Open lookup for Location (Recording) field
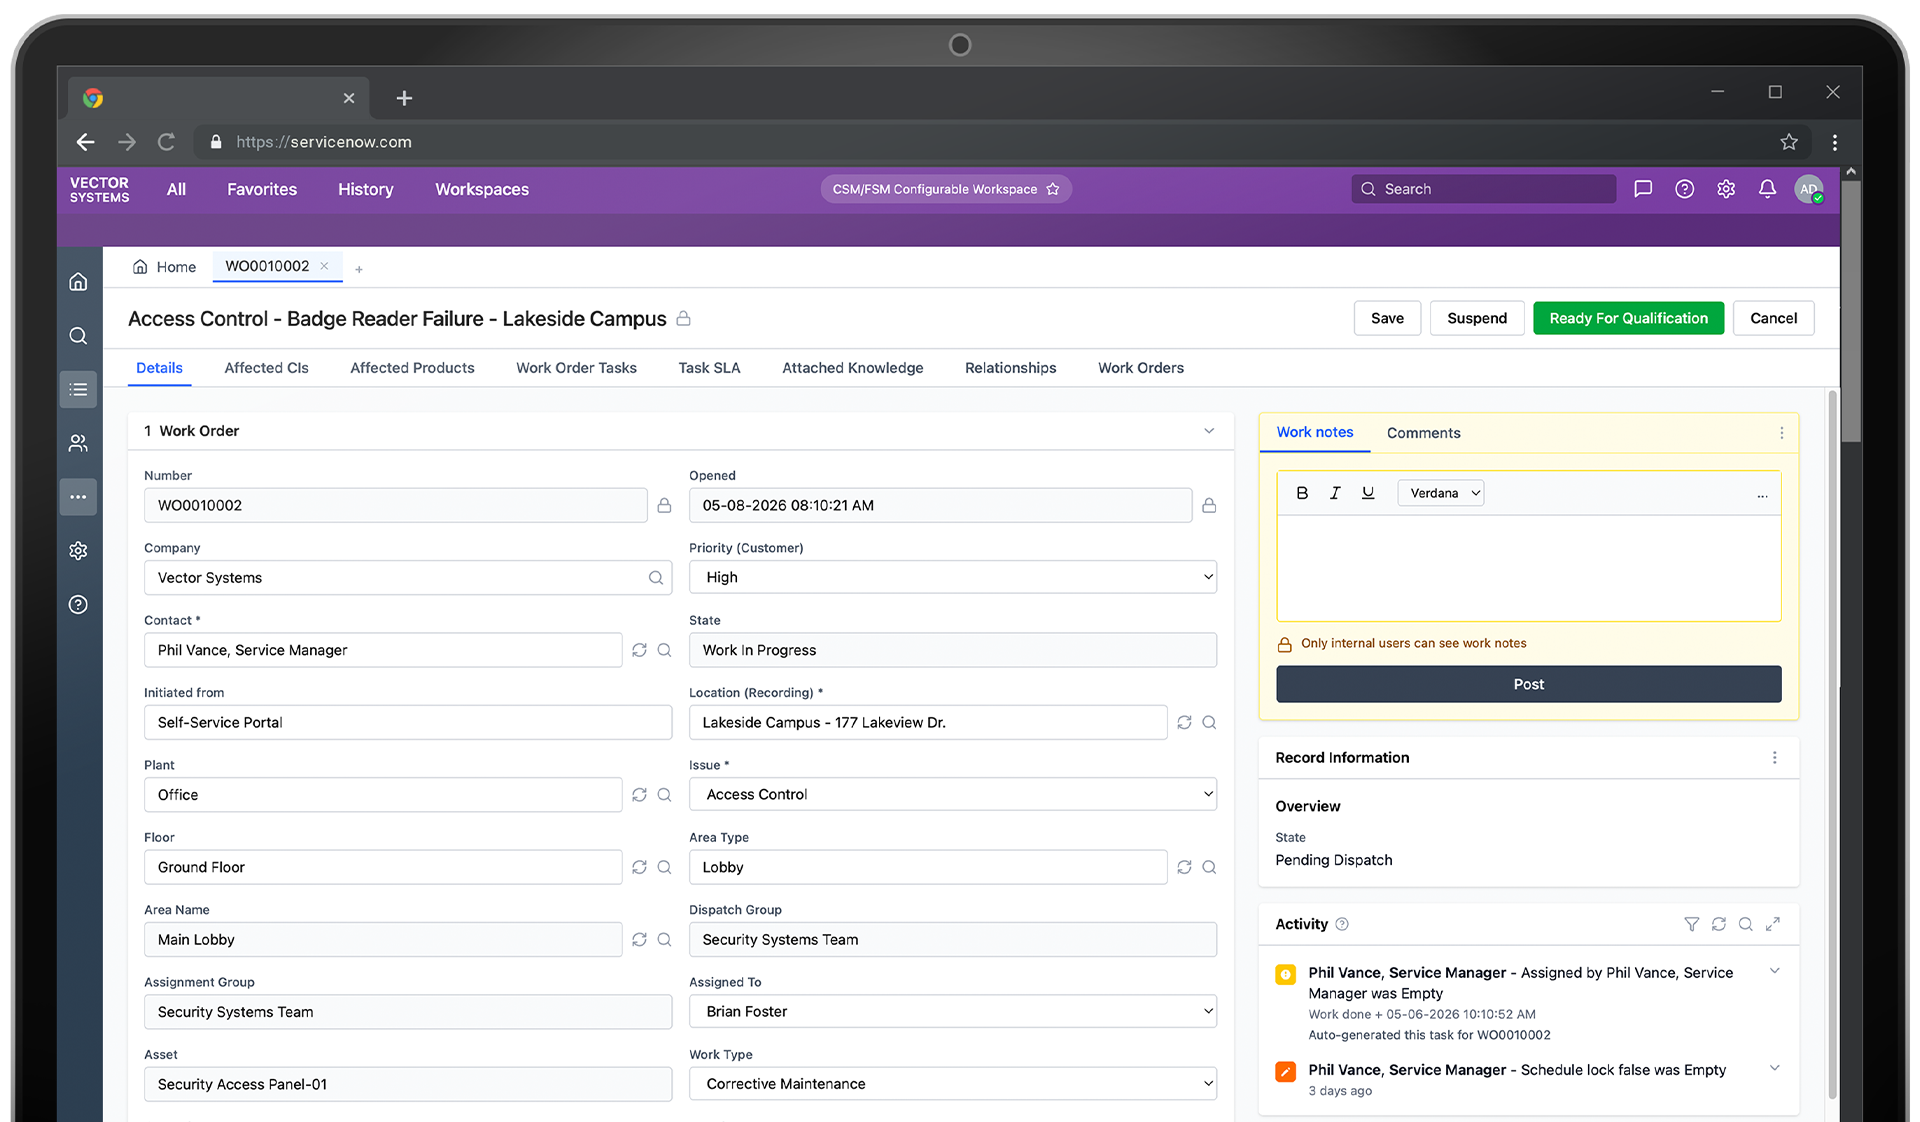1920x1122 pixels. click(1209, 722)
